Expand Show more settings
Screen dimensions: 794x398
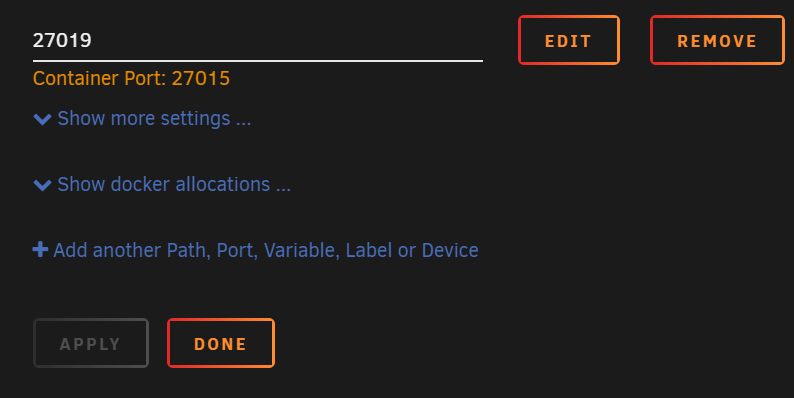point(142,118)
